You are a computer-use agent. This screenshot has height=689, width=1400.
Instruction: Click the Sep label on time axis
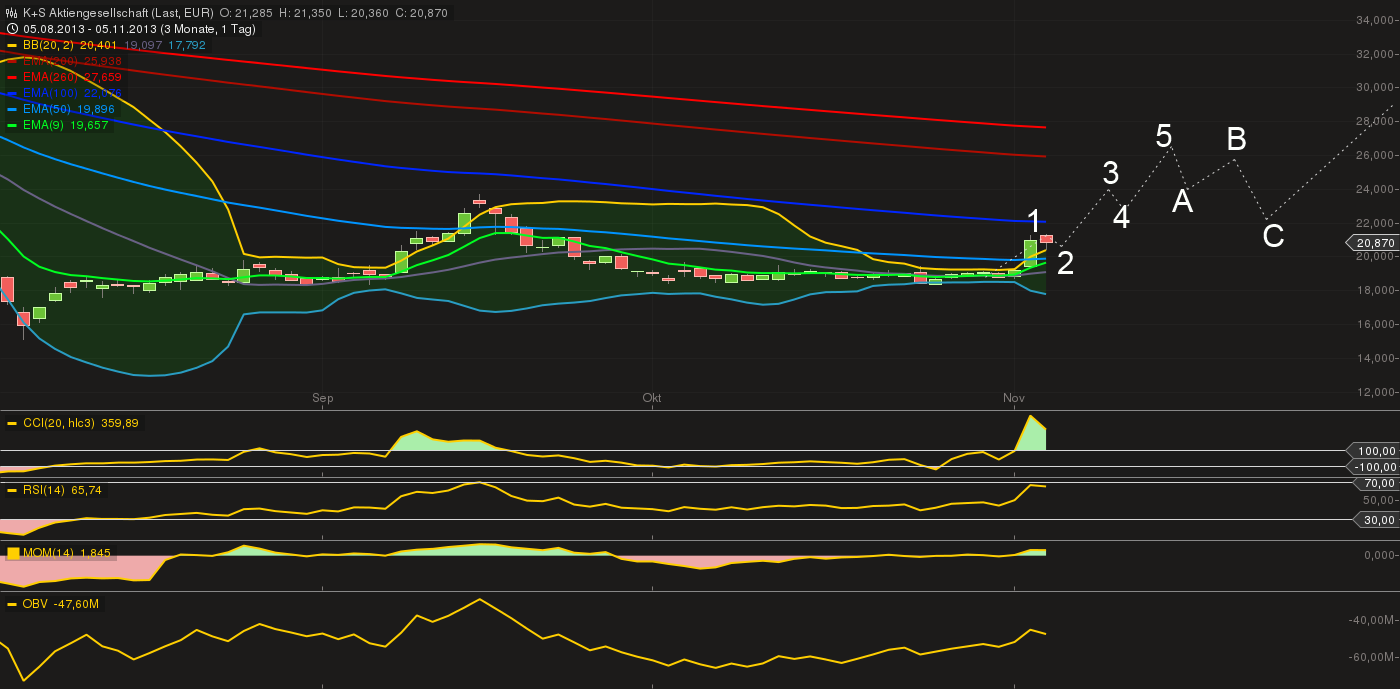322,398
